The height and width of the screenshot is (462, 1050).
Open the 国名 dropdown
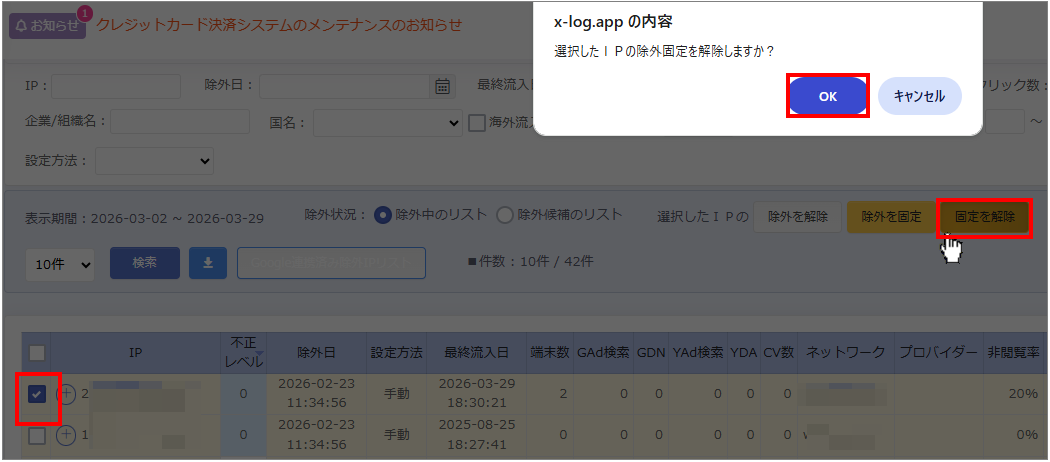coord(388,123)
